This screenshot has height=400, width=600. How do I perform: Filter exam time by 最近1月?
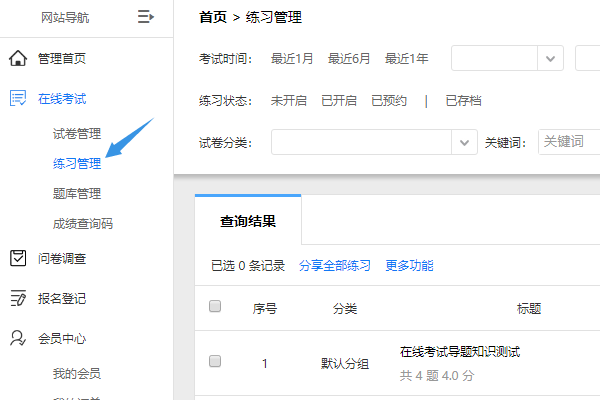pos(292,59)
